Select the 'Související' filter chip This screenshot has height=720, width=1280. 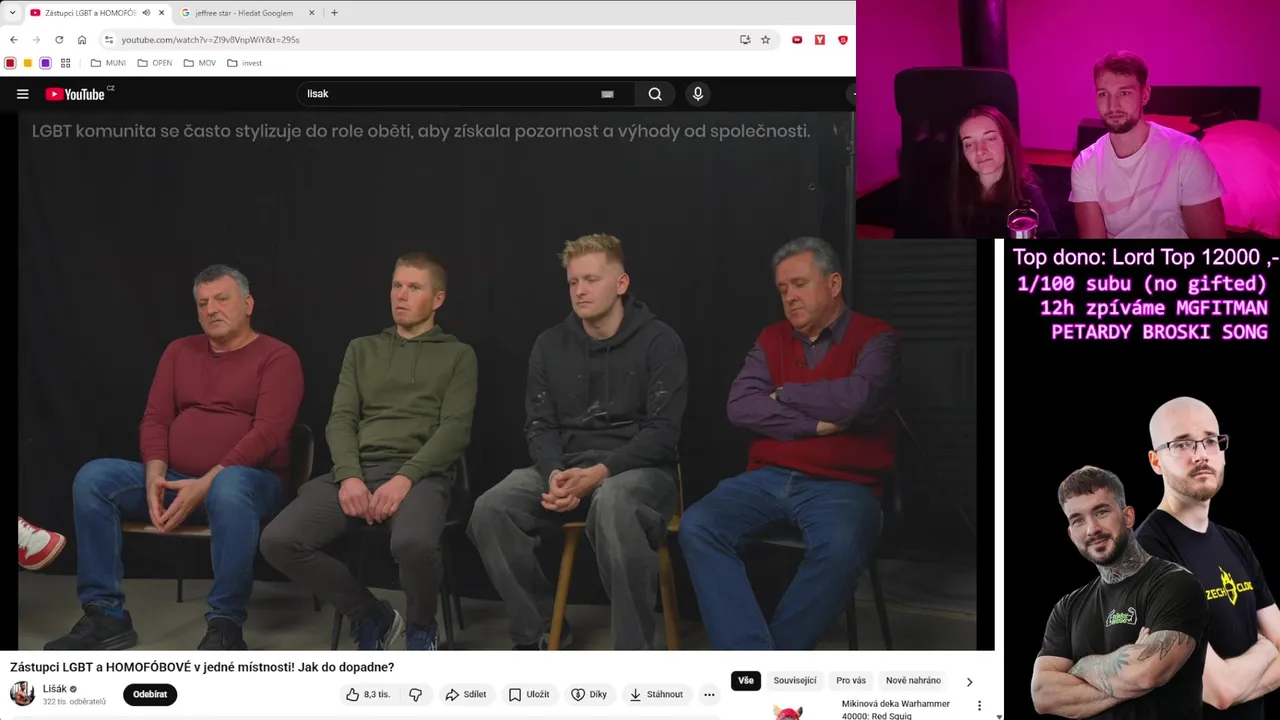tap(795, 681)
